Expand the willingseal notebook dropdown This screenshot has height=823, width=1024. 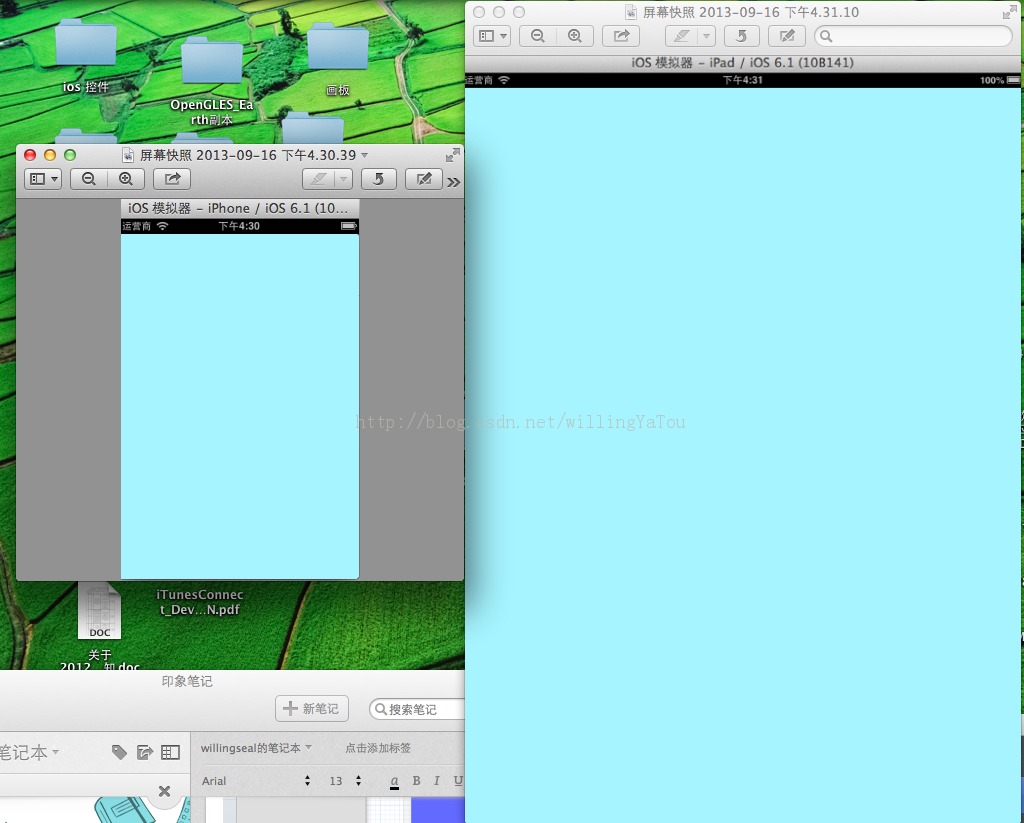pyautogui.click(x=256, y=748)
